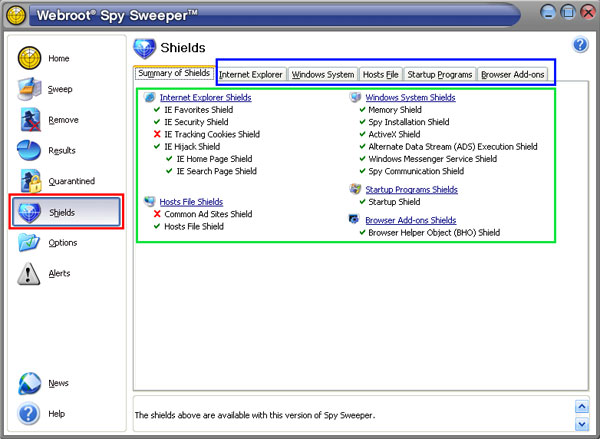
Task: Click the Spy Communication Shield text
Action: click(416, 171)
